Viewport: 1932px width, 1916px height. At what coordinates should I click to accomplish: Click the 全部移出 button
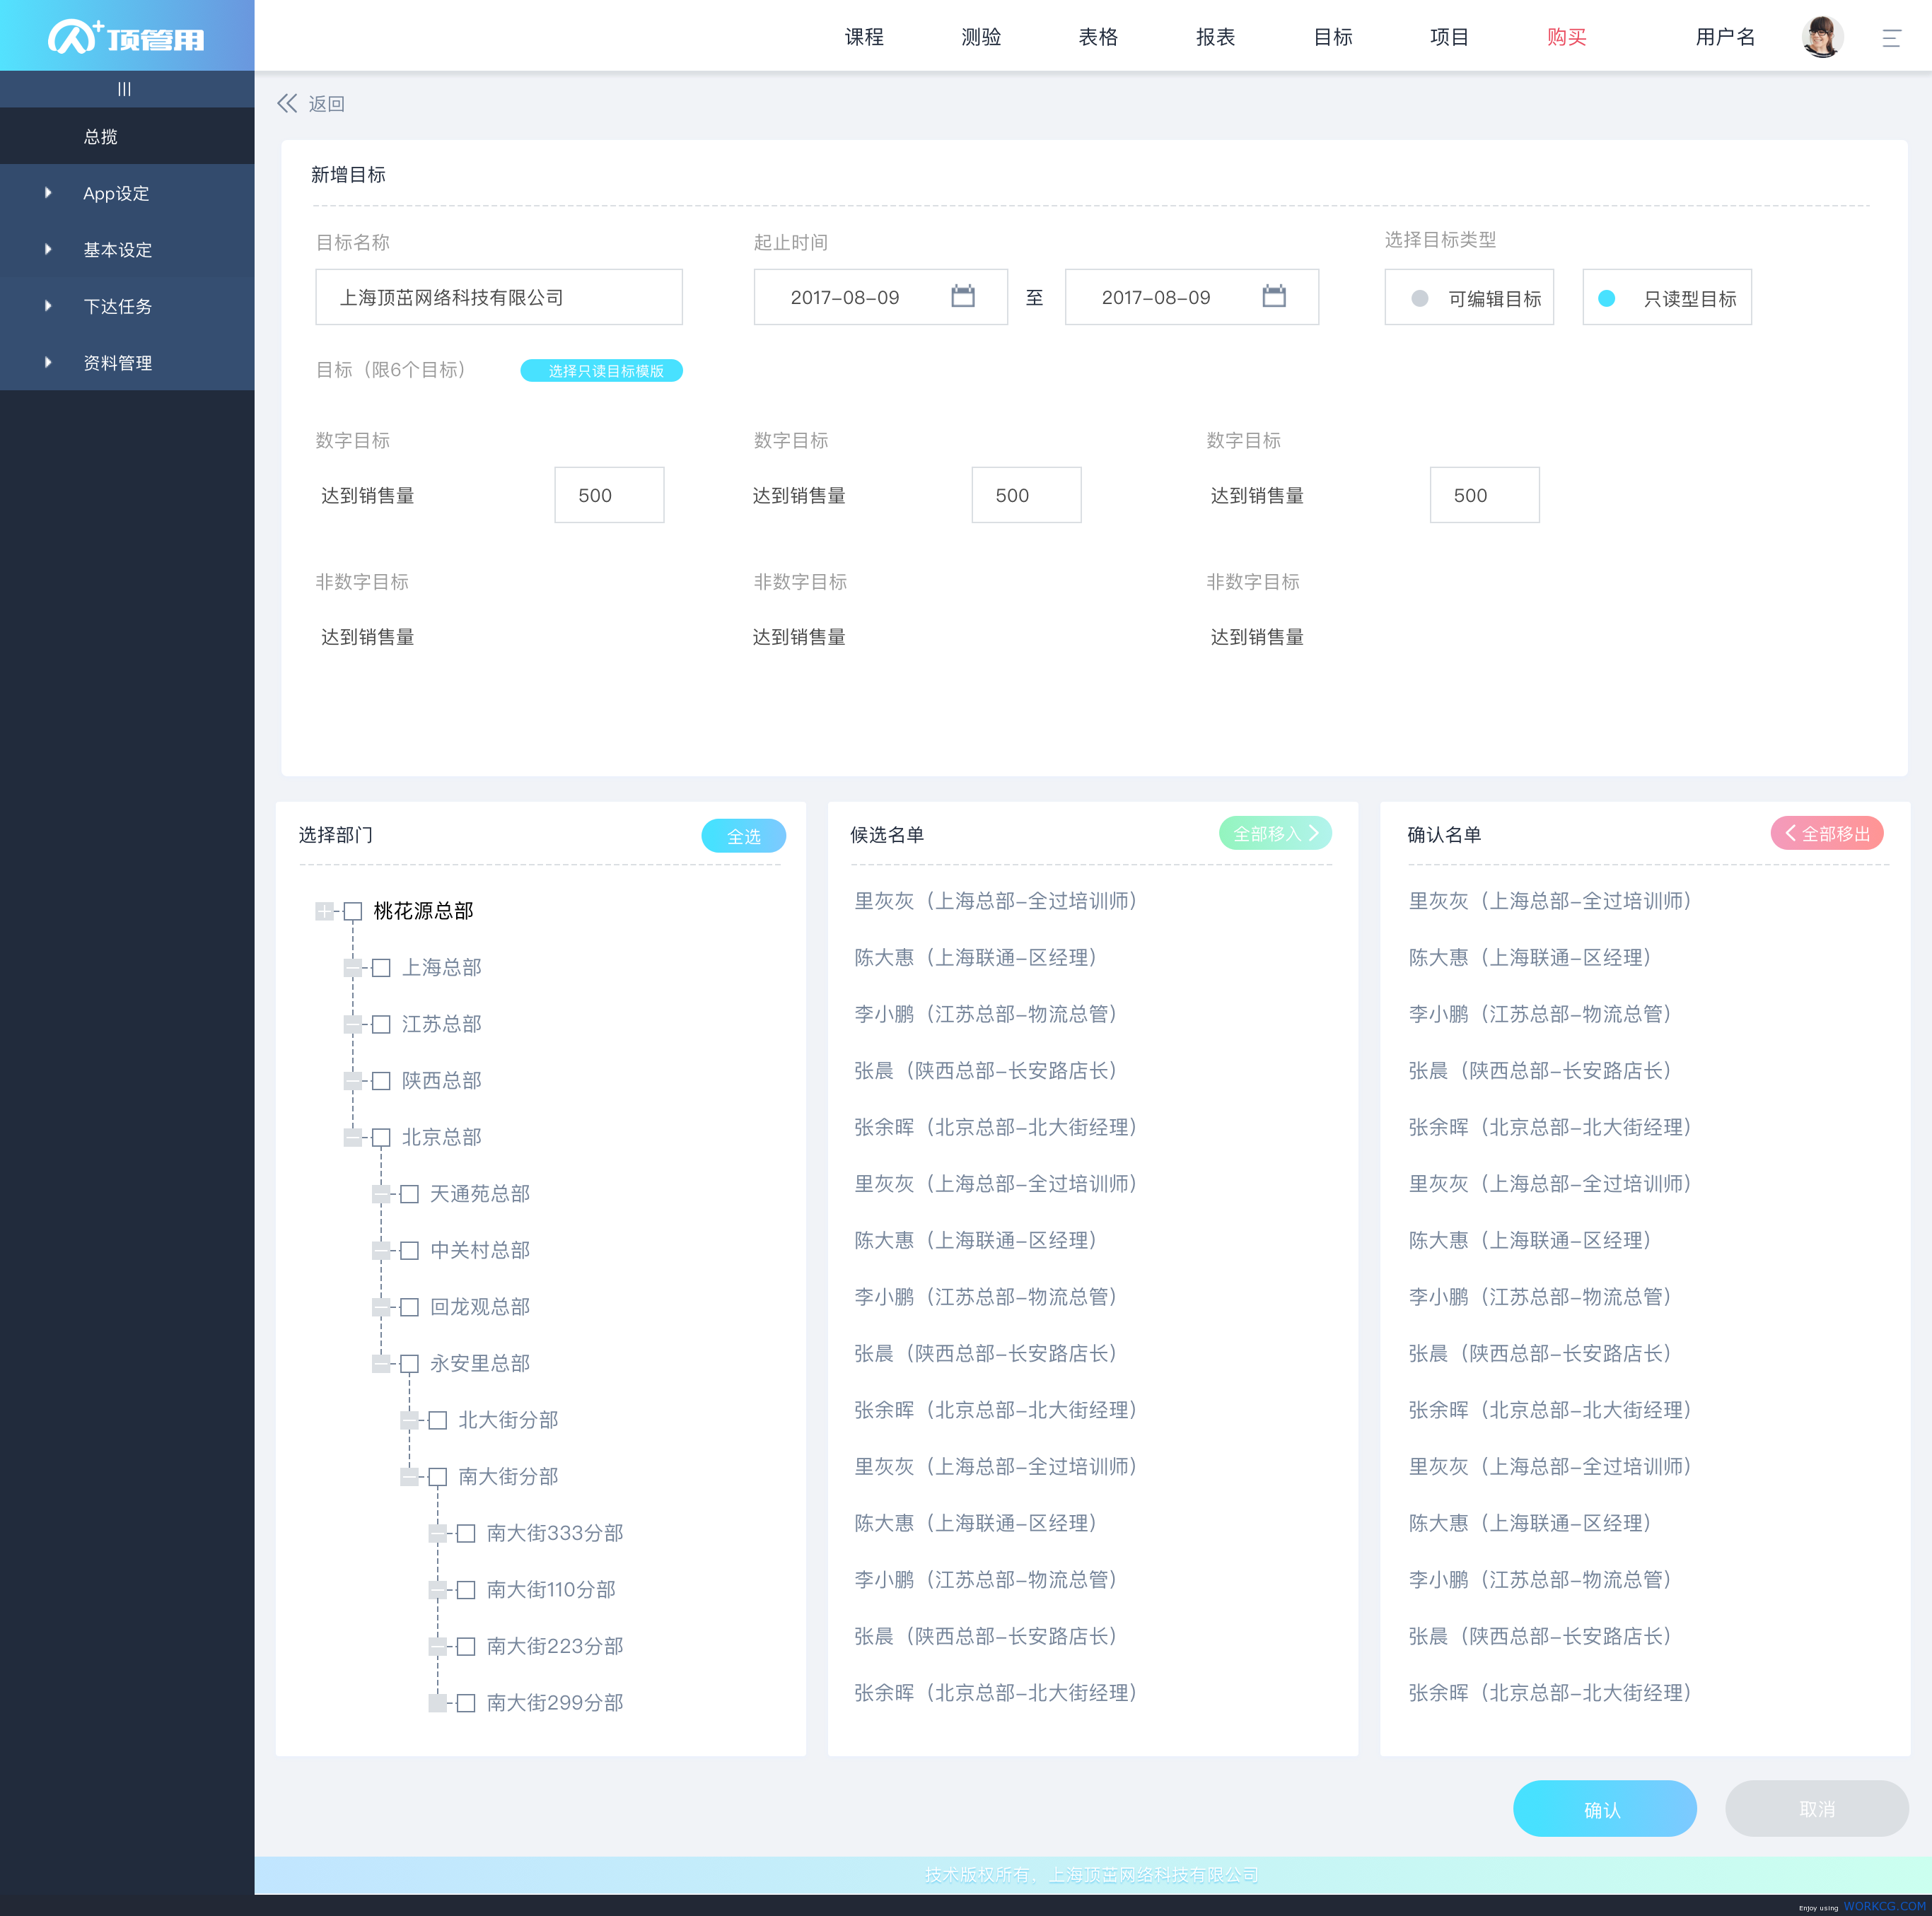click(x=1827, y=834)
